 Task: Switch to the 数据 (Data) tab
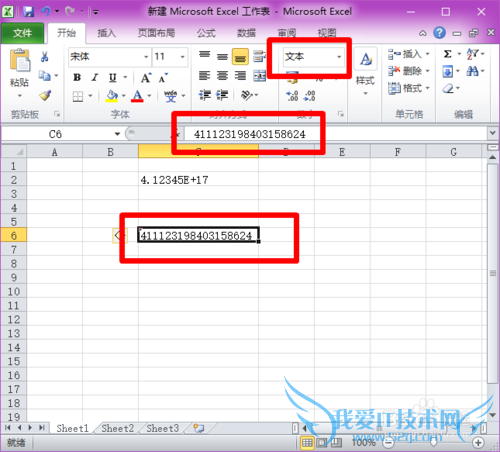tap(246, 33)
